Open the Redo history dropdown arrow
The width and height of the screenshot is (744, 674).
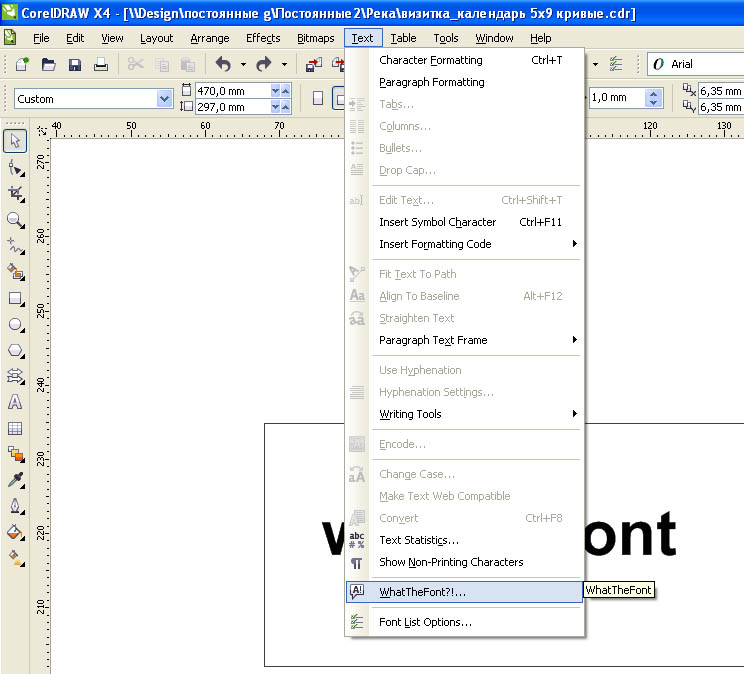pyautogui.click(x=284, y=64)
